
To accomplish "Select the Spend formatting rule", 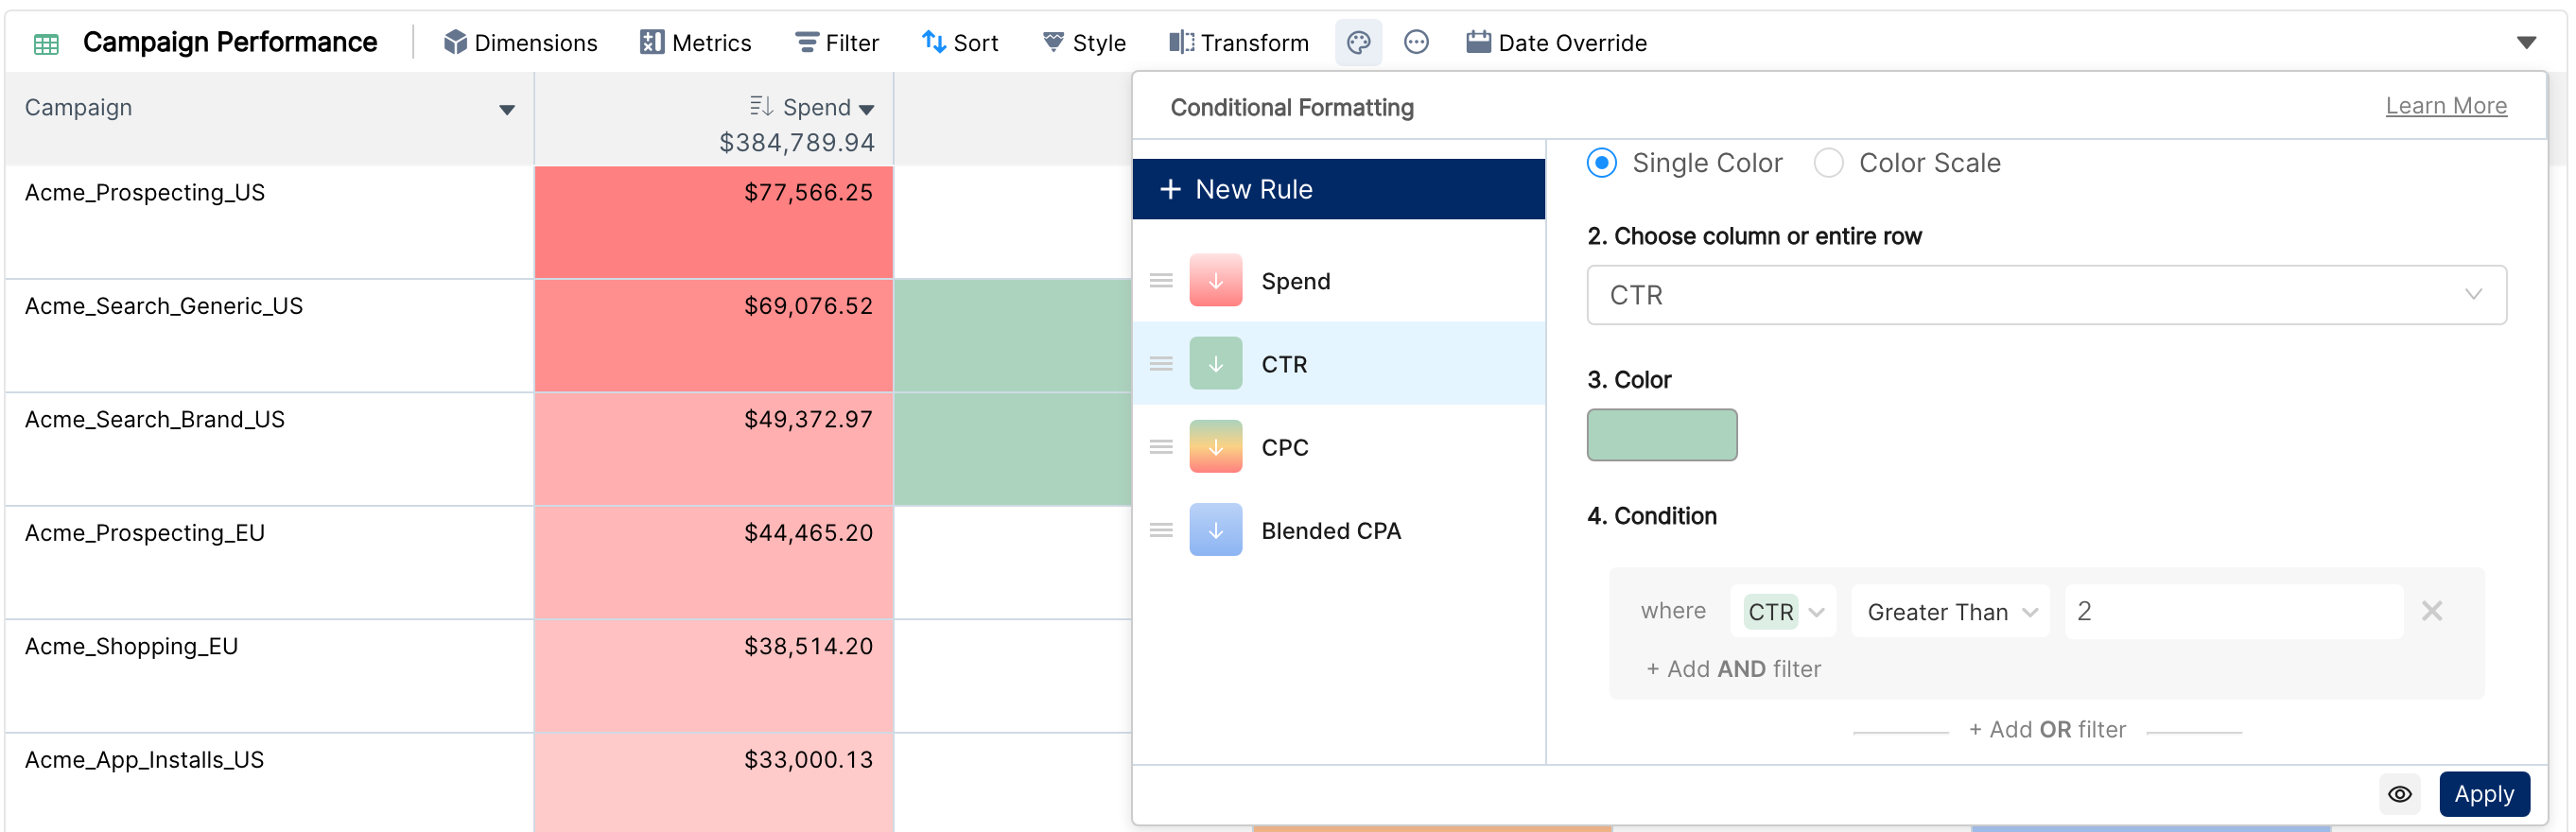I will tap(1338, 281).
